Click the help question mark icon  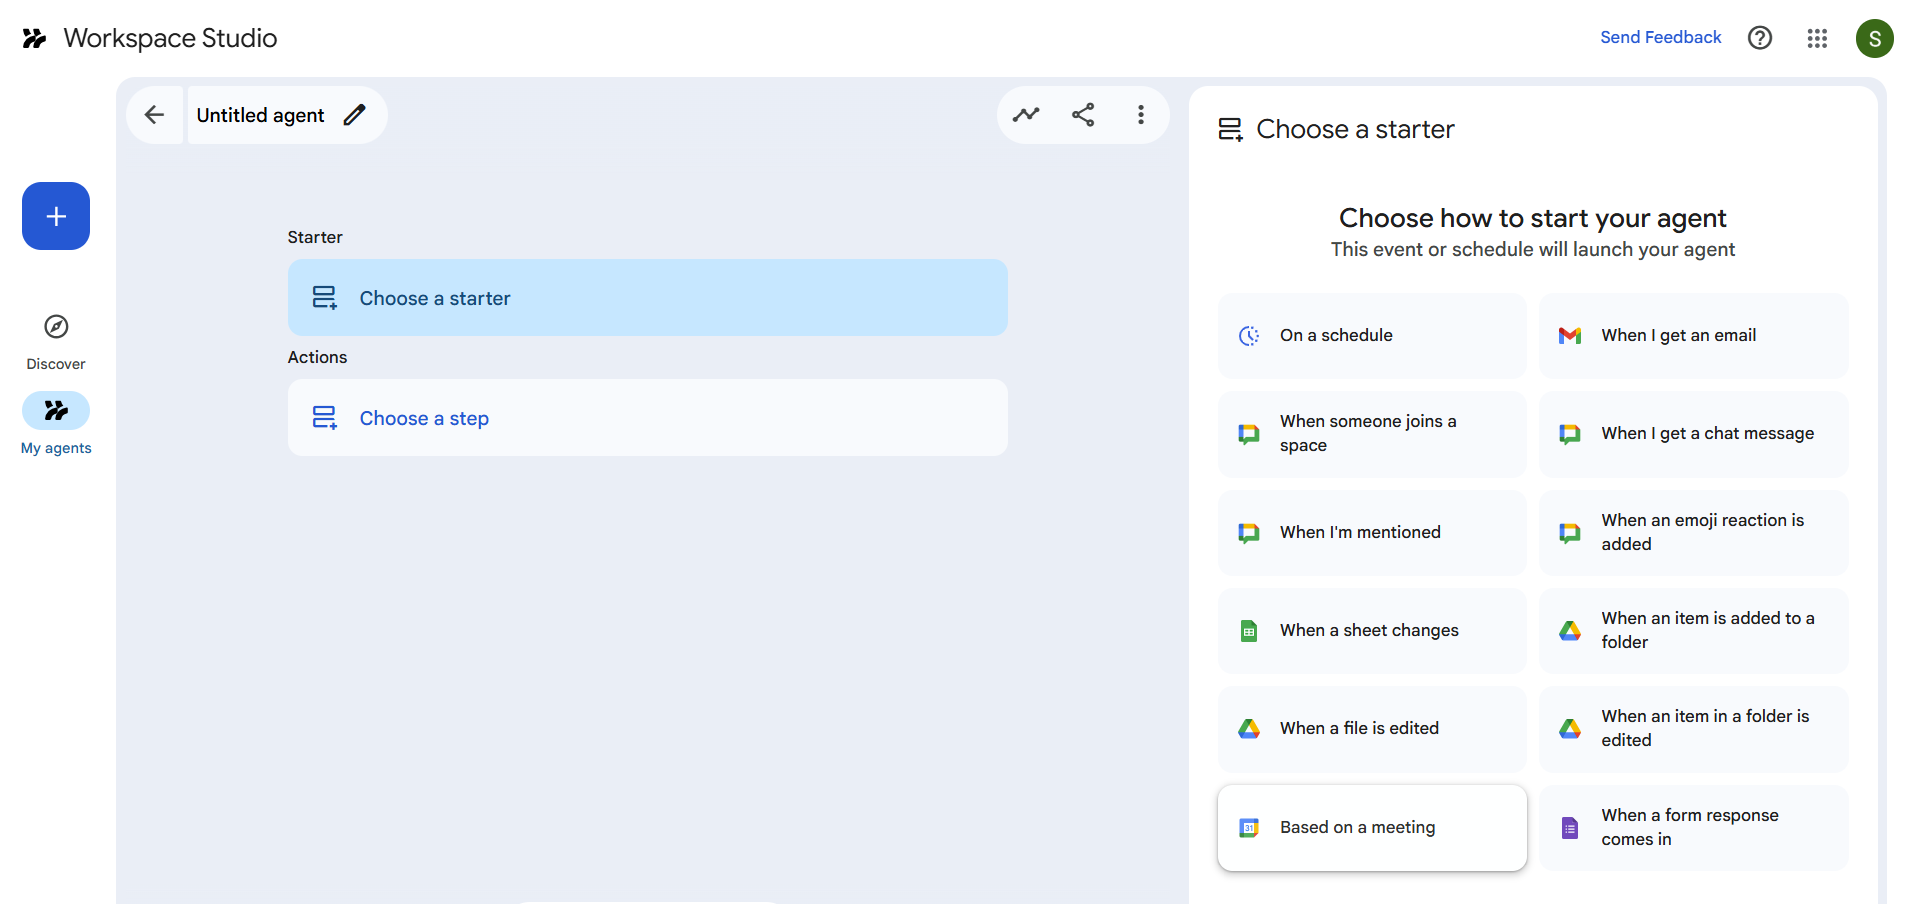(1760, 38)
